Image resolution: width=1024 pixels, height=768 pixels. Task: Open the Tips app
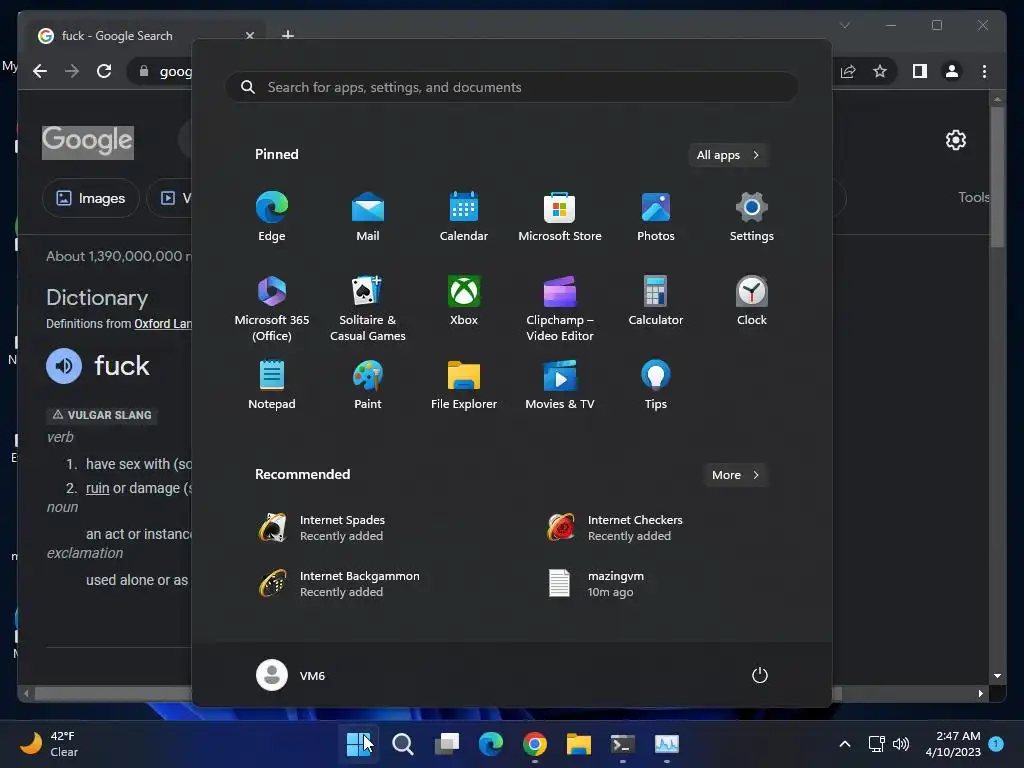[656, 385]
